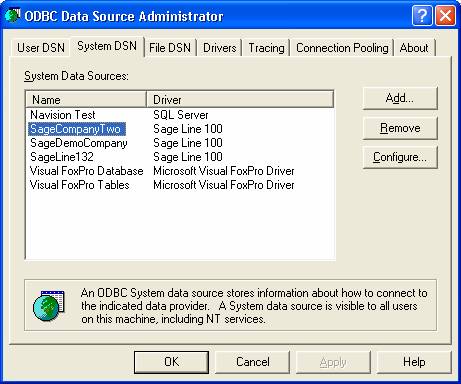Click driver cell of Visual FoxPro Tables row
The width and height of the screenshot is (461, 384).
(224, 185)
